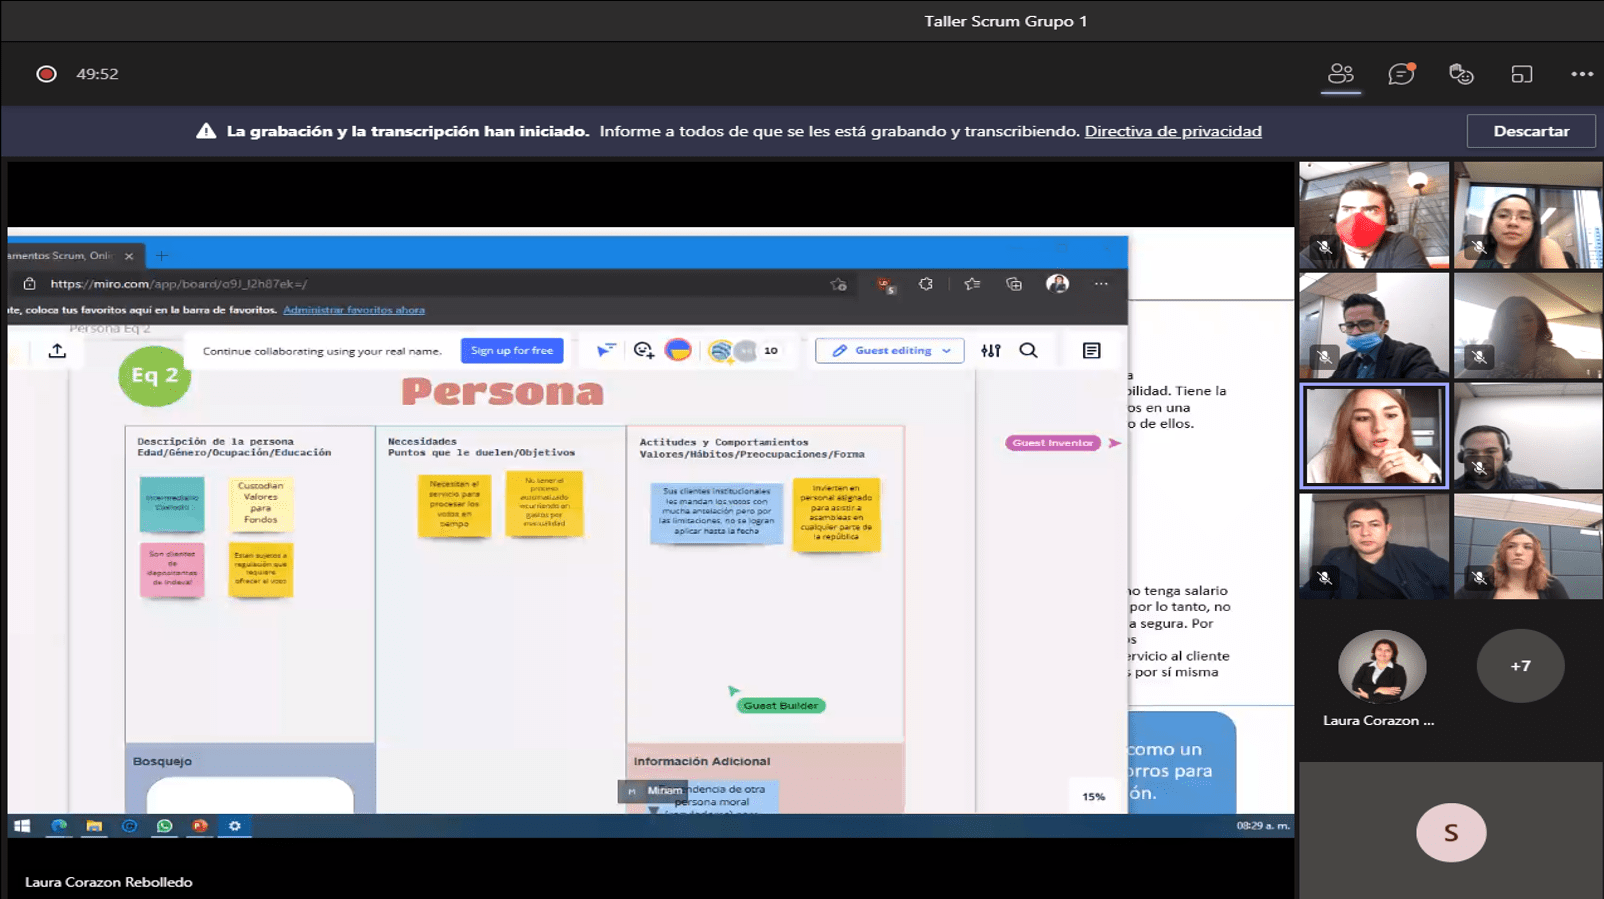Open the Teams rooms view icon

click(1521, 74)
